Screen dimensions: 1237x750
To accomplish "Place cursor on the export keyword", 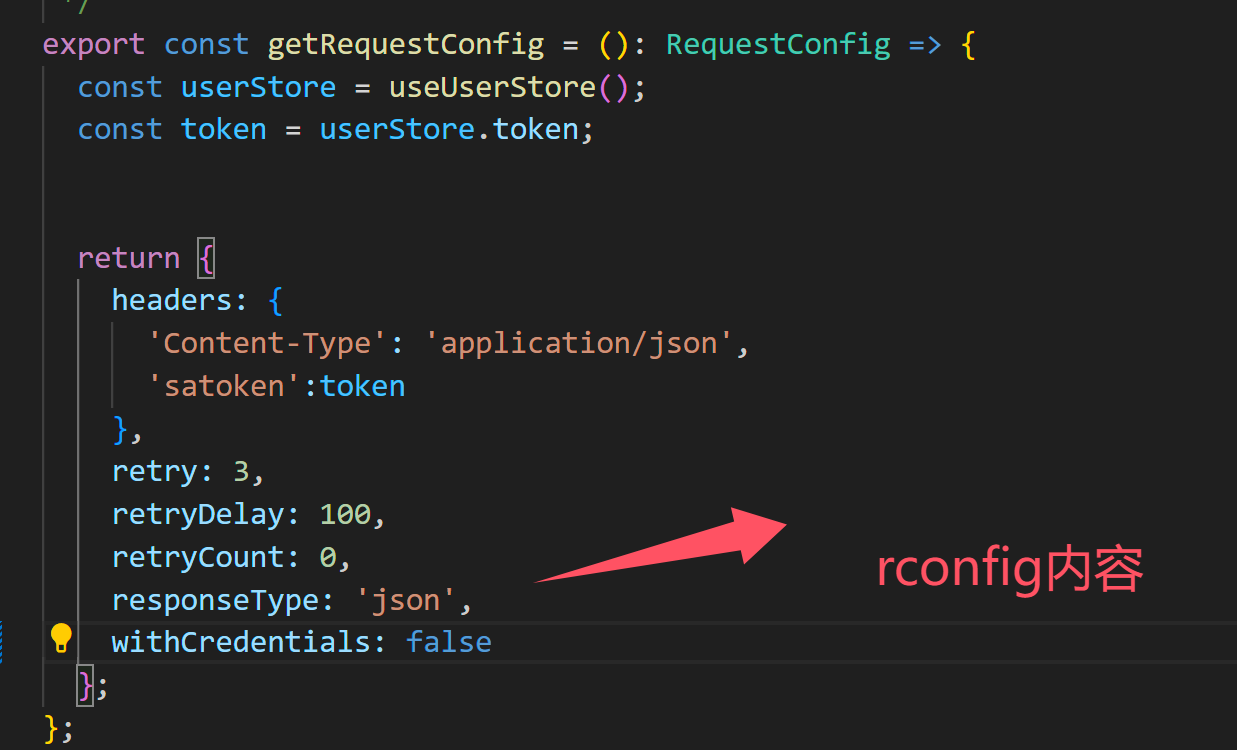I will click(93, 46).
